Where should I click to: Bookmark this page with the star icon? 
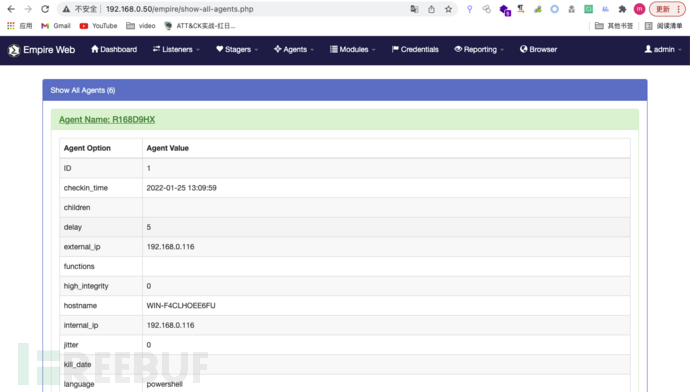tap(448, 9)
